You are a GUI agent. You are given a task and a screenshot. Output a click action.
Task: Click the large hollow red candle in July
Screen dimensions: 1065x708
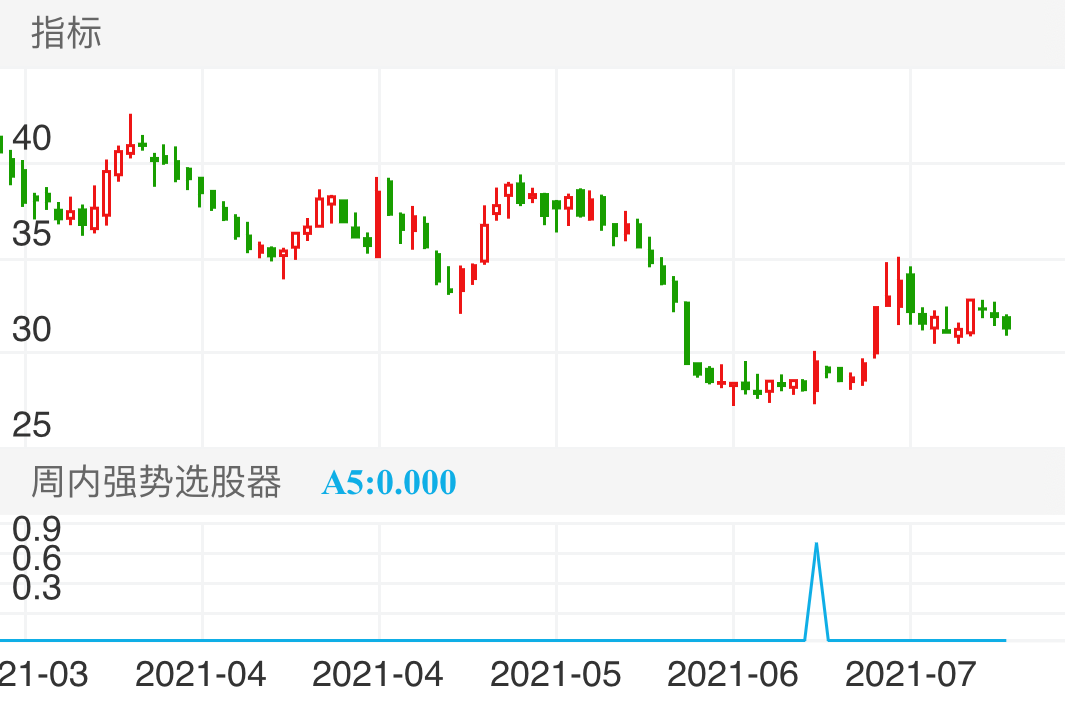tap(970, 316)
